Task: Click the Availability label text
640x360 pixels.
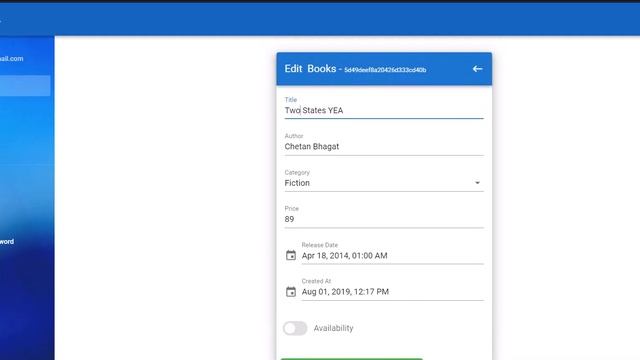Action: (x=333, y=328)
